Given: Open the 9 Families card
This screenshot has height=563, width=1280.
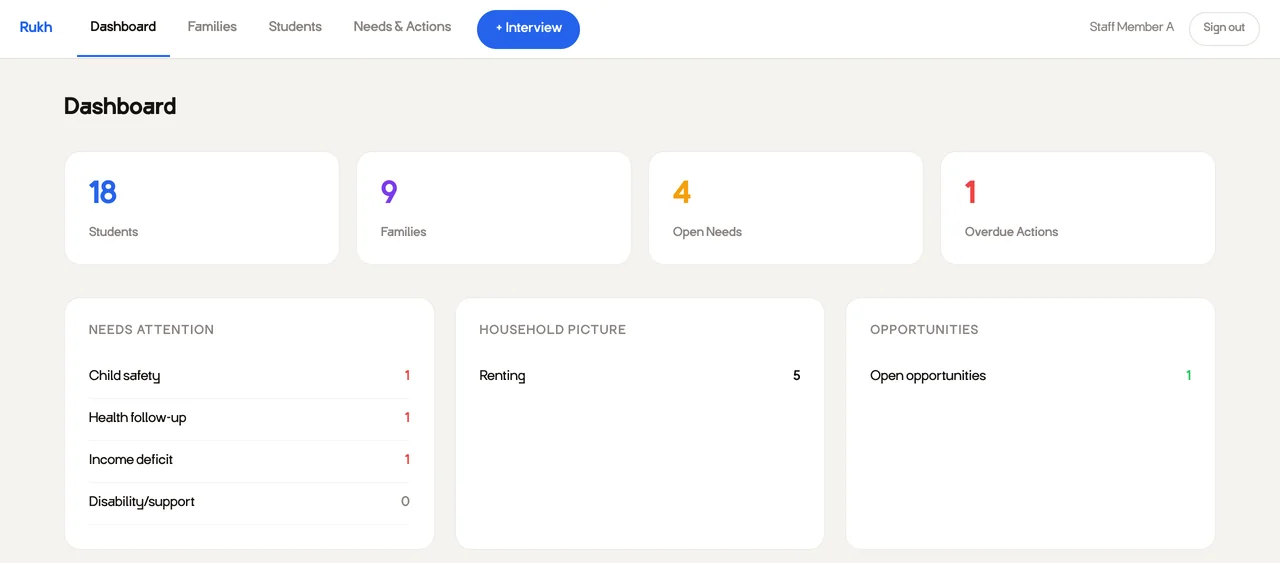Looking at the screenshot, I should [494, 208].
